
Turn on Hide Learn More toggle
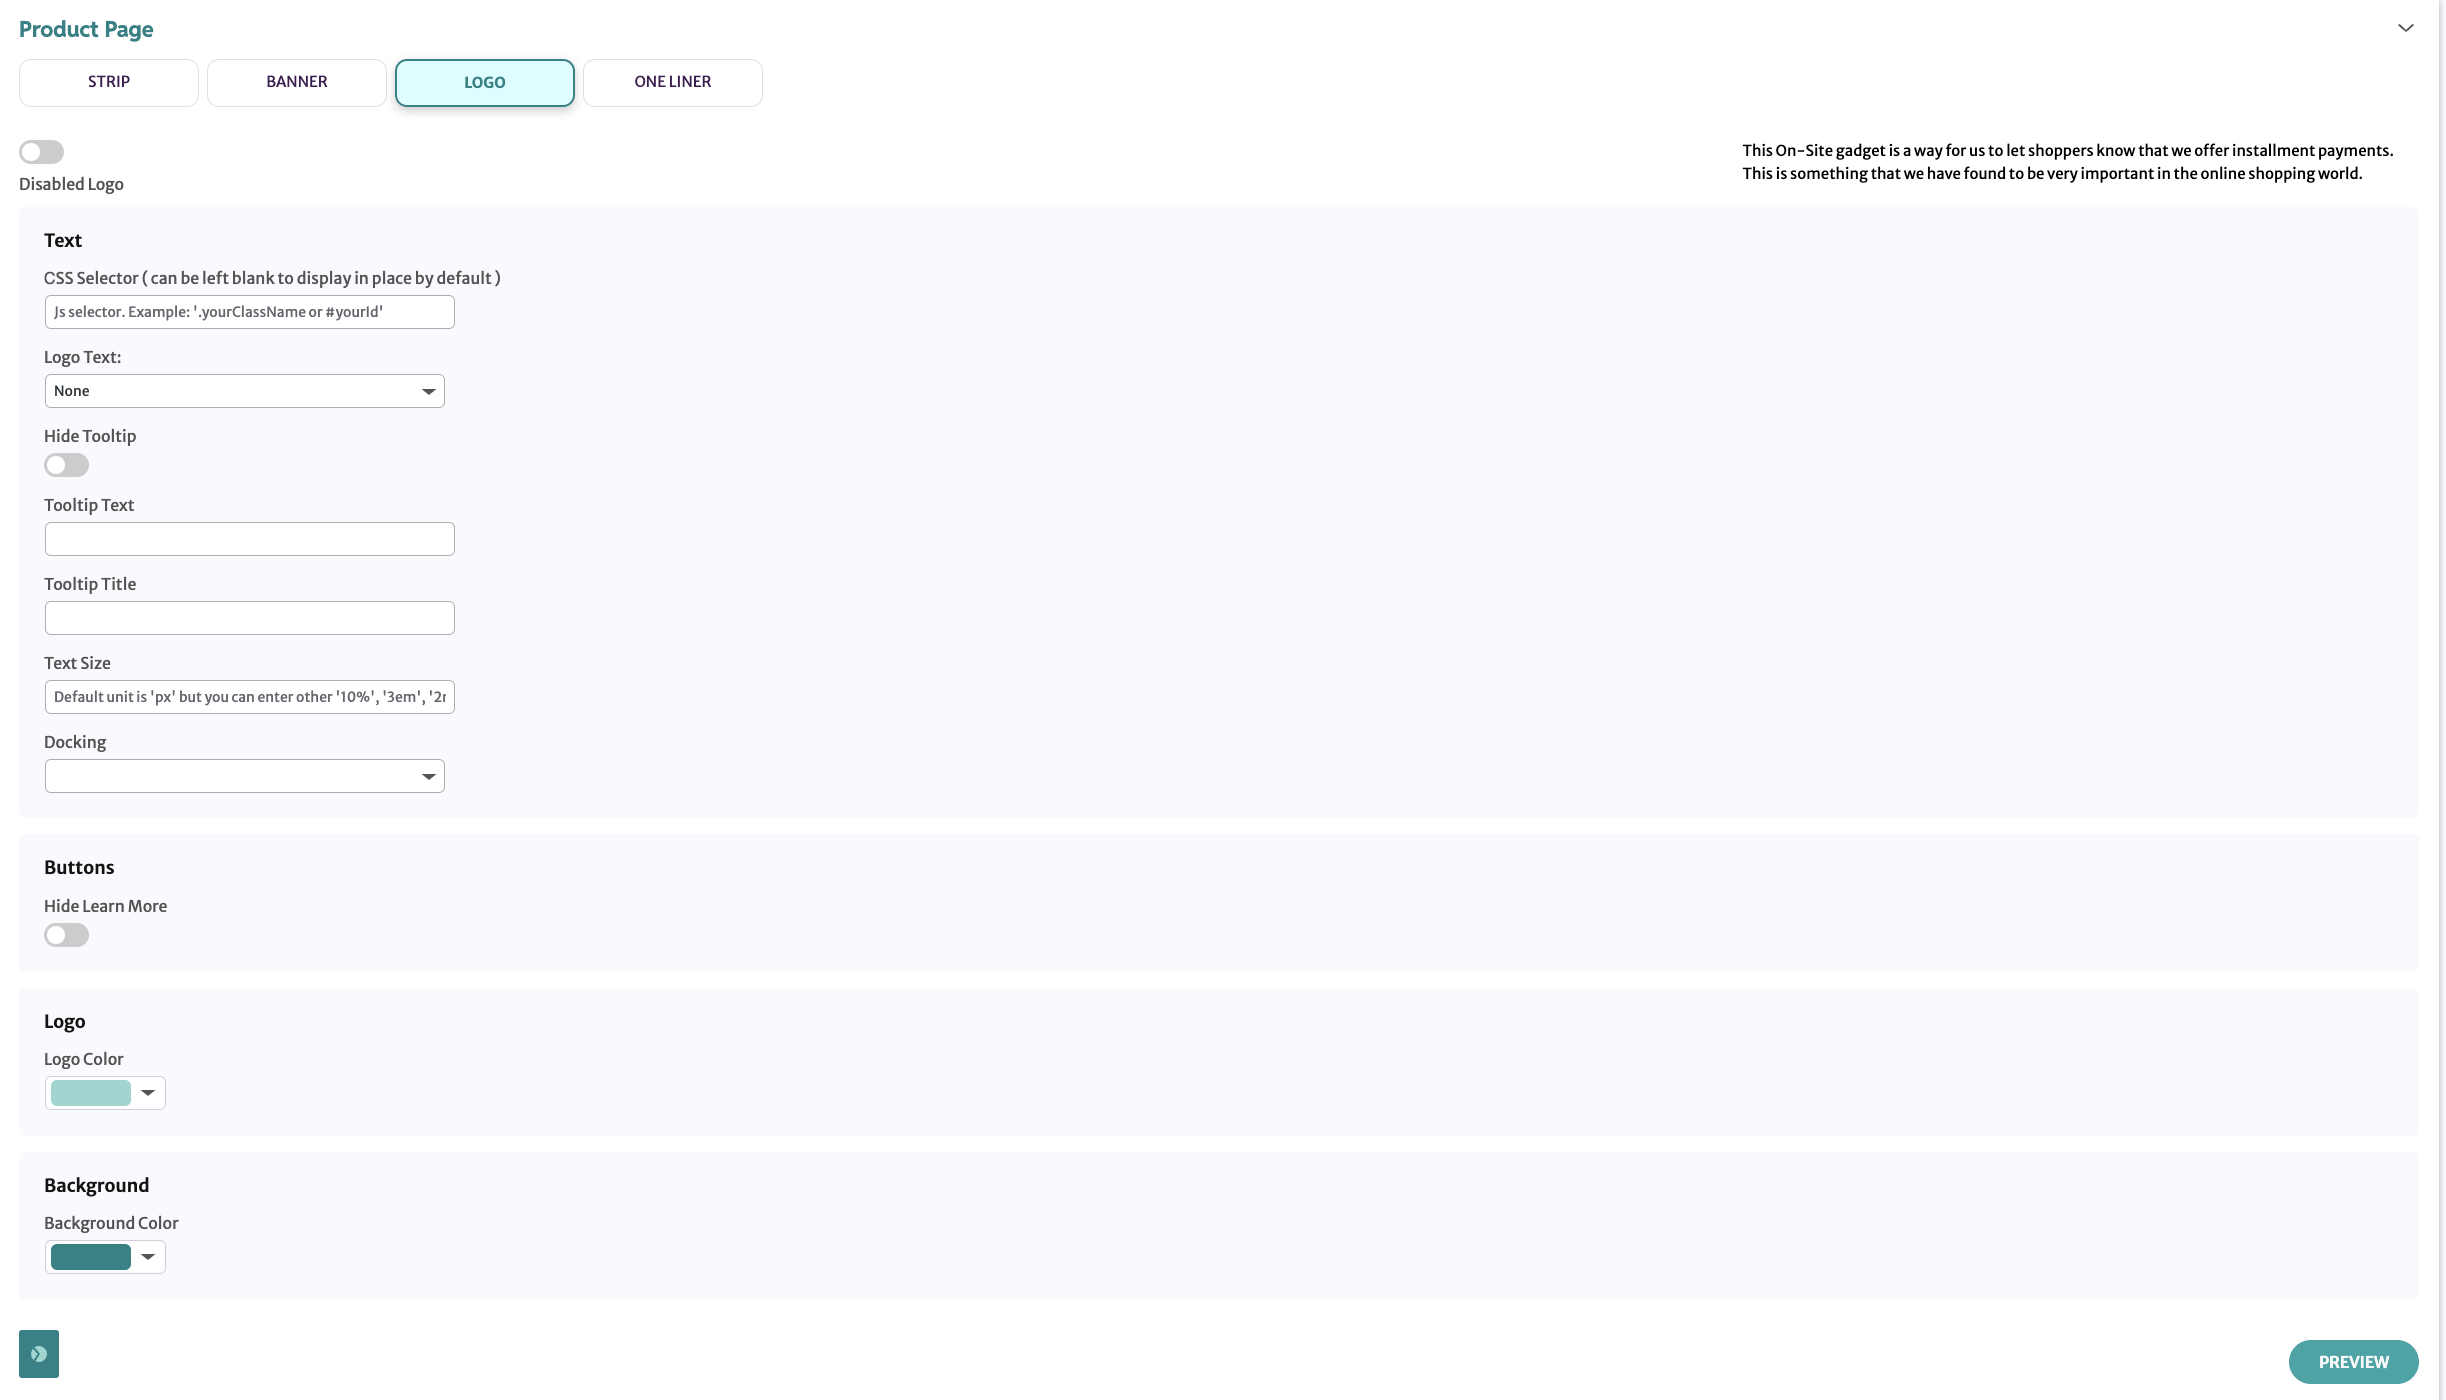point(66,935)
